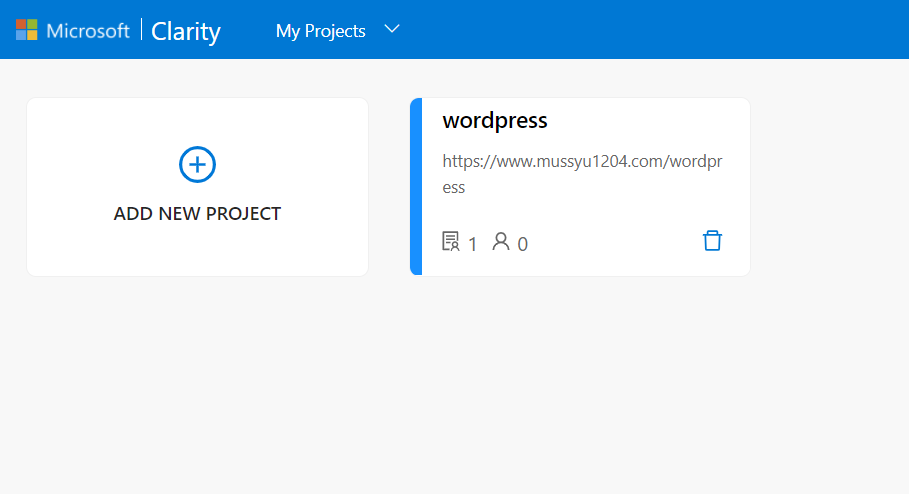This screenshot has width=909, height=494.
Task: Click the mussyu1204.com wordpress URL
Action: [x=582, y=174]
